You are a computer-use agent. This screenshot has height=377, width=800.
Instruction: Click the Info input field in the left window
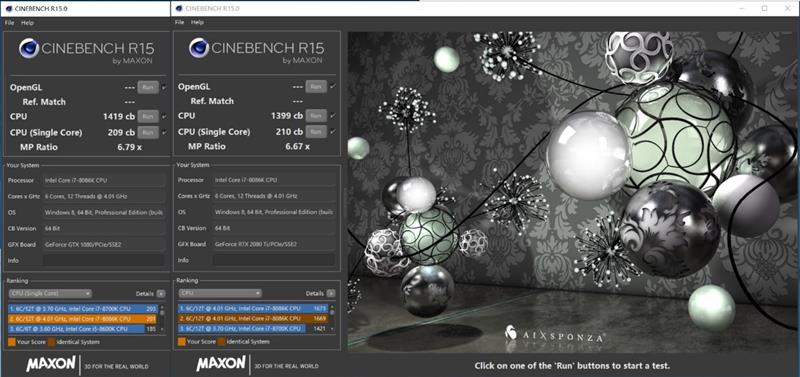104,261
